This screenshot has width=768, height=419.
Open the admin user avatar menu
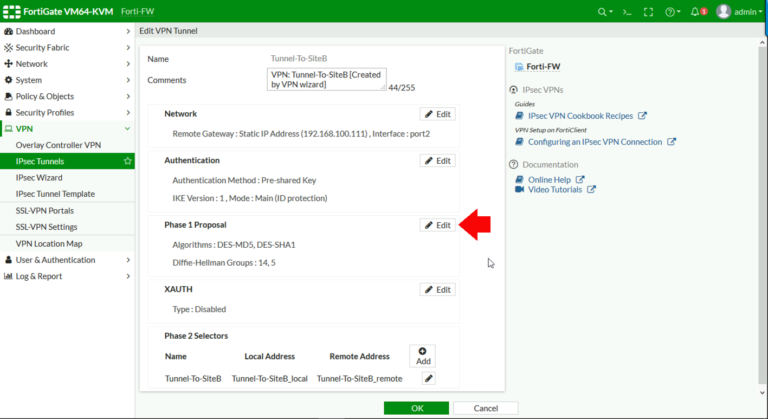[x=739, y=12]
